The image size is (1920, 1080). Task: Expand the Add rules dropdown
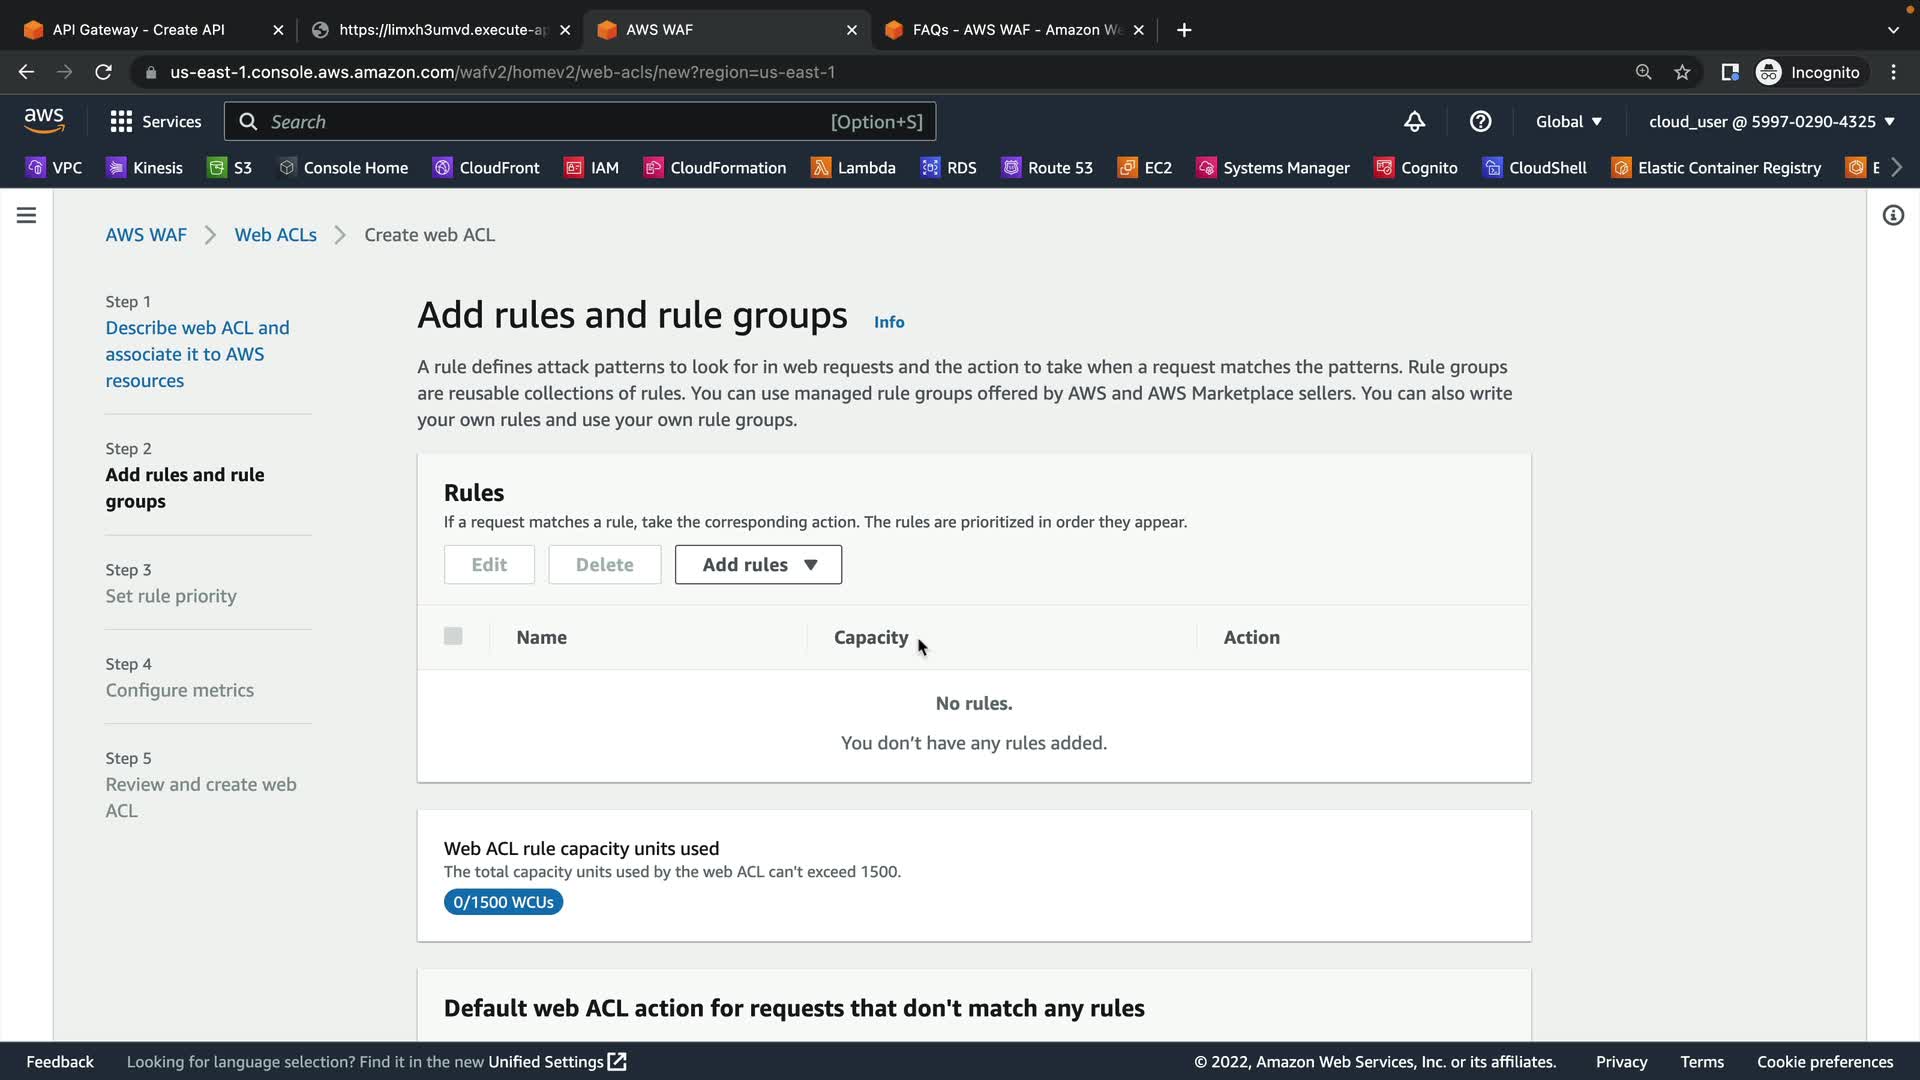758,565
